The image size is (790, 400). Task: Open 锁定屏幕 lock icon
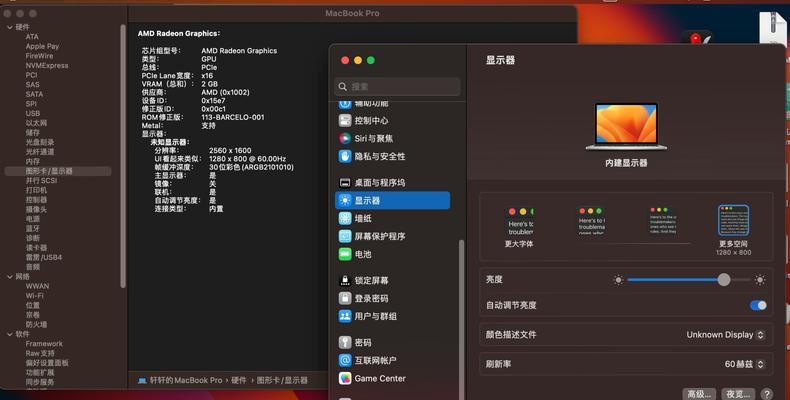coord(345,281)
